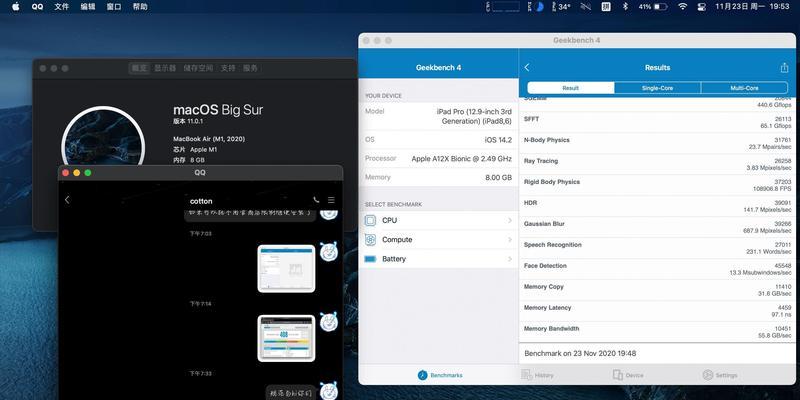This screenshot has width=800, height=400.
Task: Go back from Geekbench Results
Action: 527,67
